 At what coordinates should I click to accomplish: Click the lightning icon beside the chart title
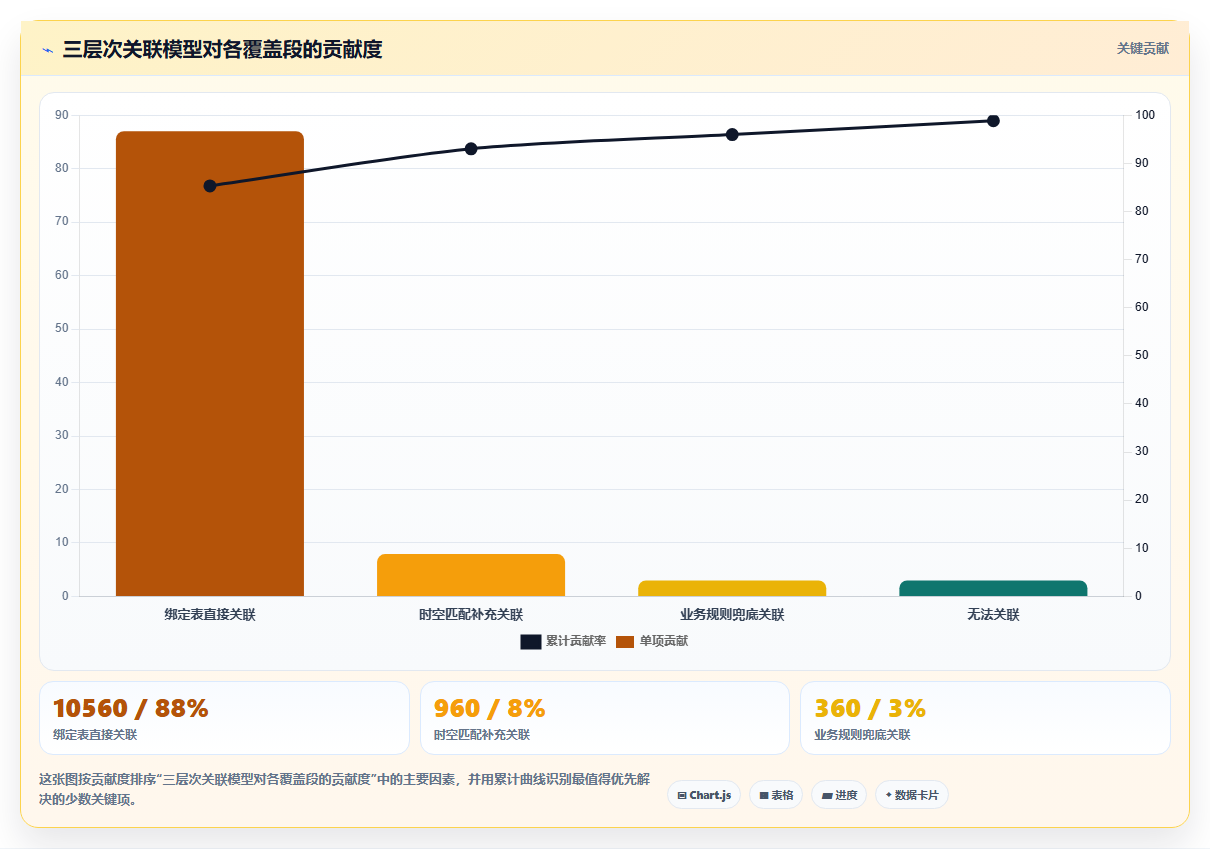coord(48,49)
